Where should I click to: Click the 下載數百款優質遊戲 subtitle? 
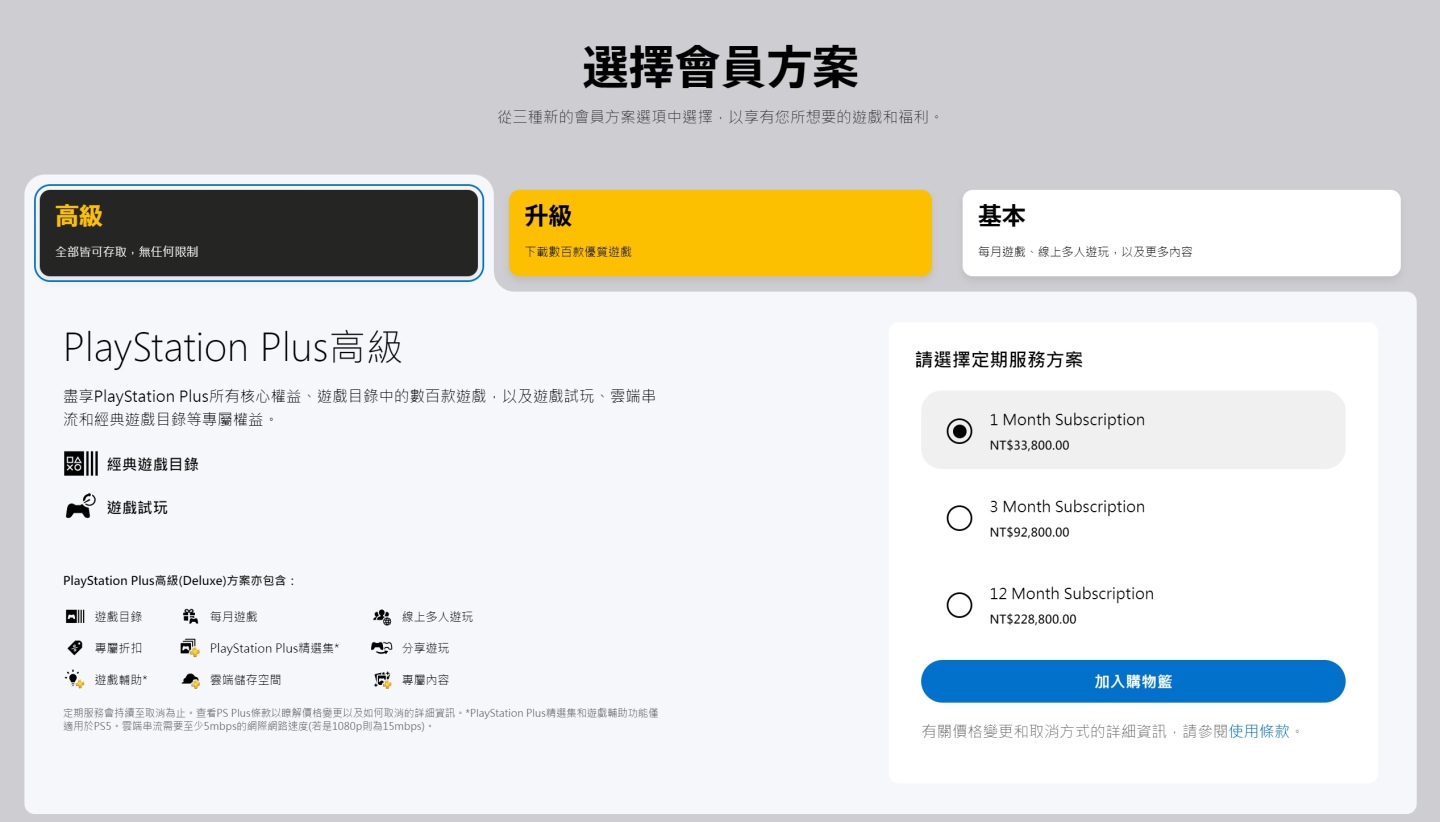578,252
